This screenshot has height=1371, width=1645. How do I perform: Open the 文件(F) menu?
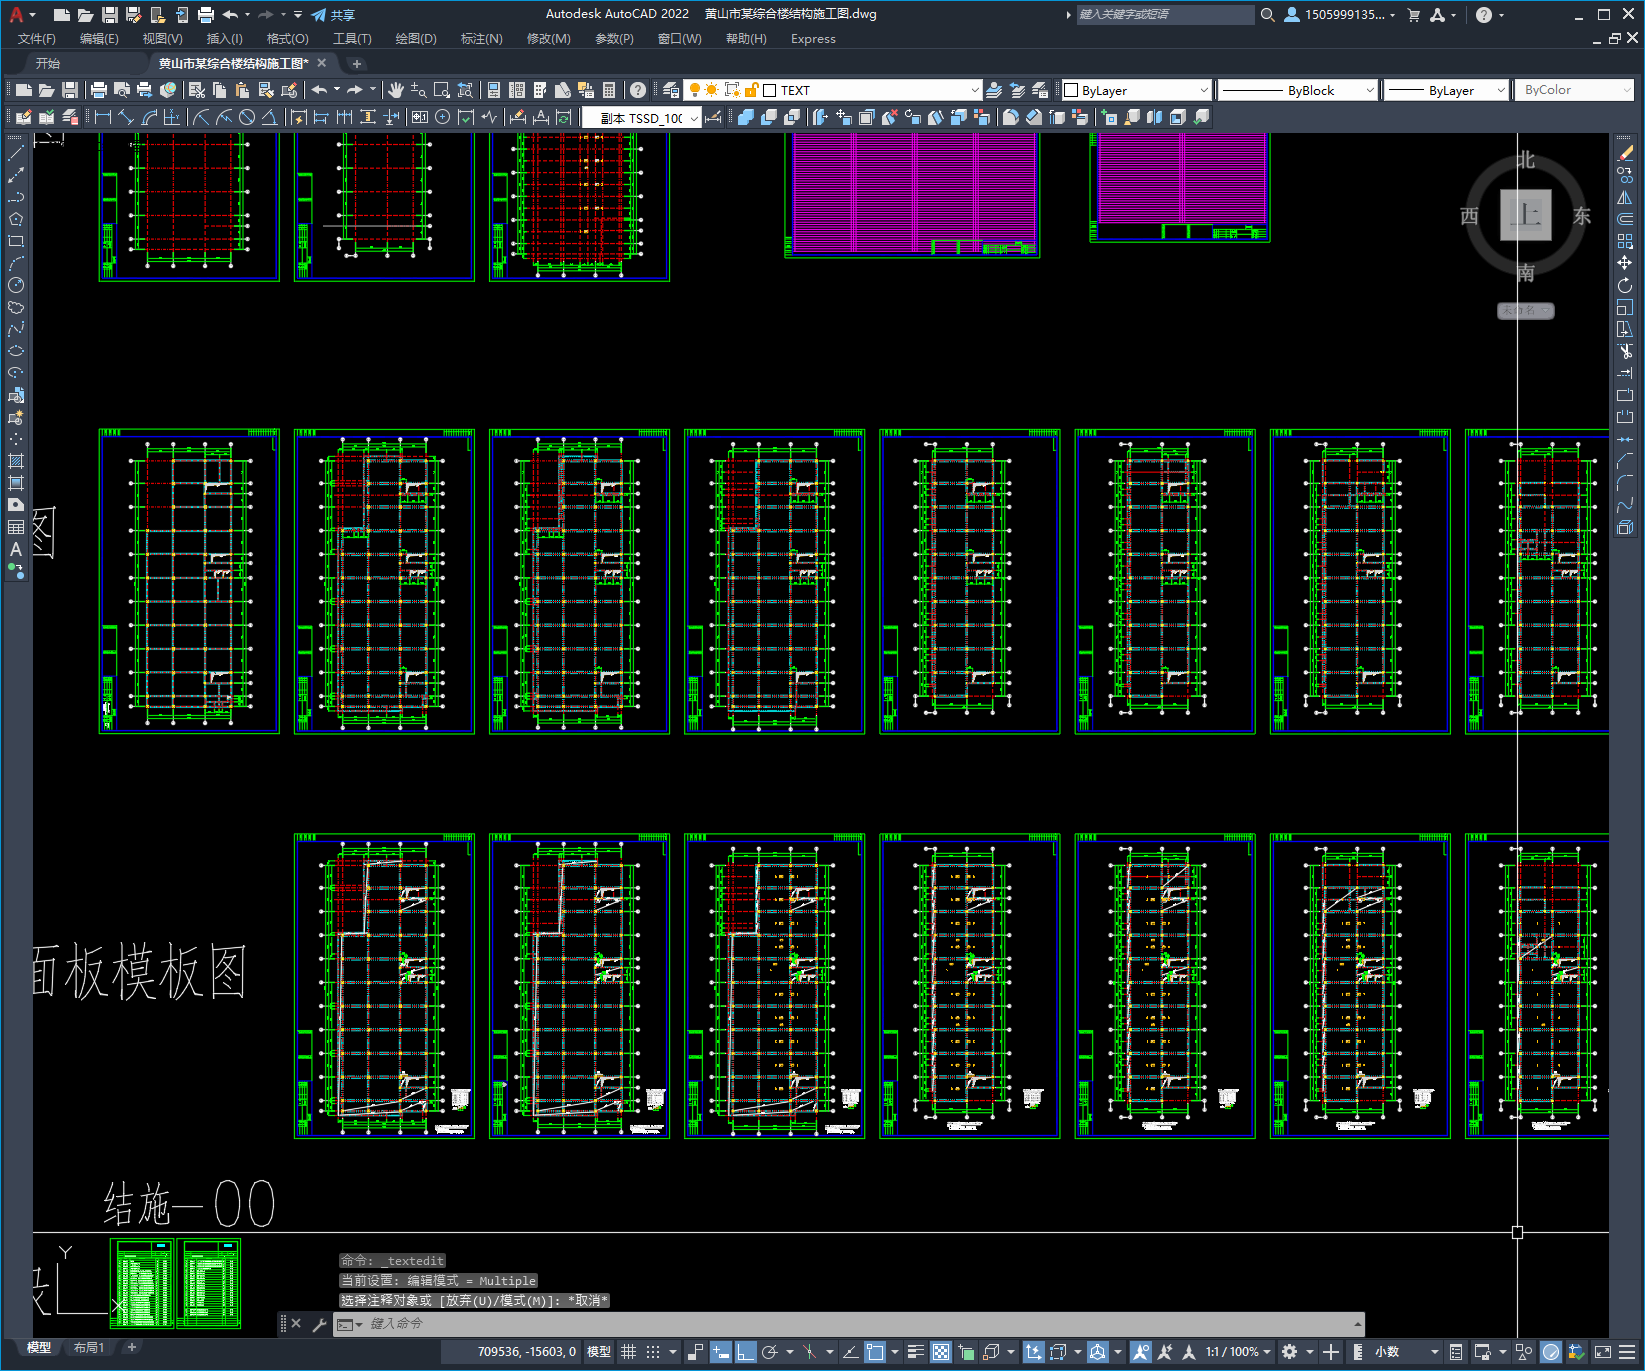point(37,39)
